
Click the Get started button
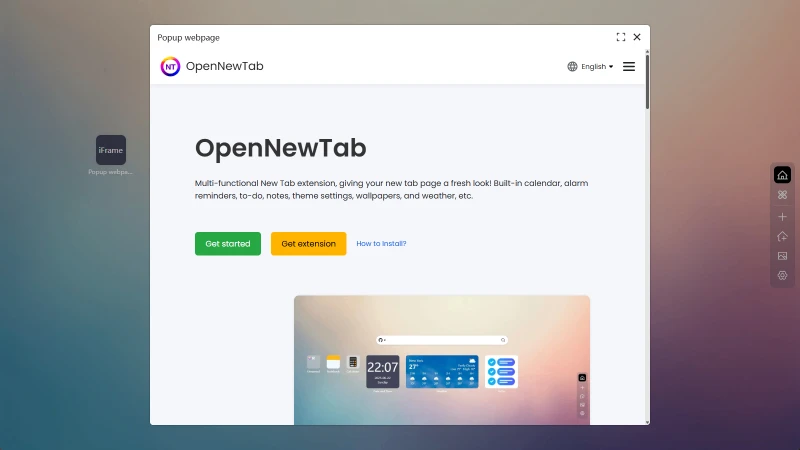tap(228, 244)
